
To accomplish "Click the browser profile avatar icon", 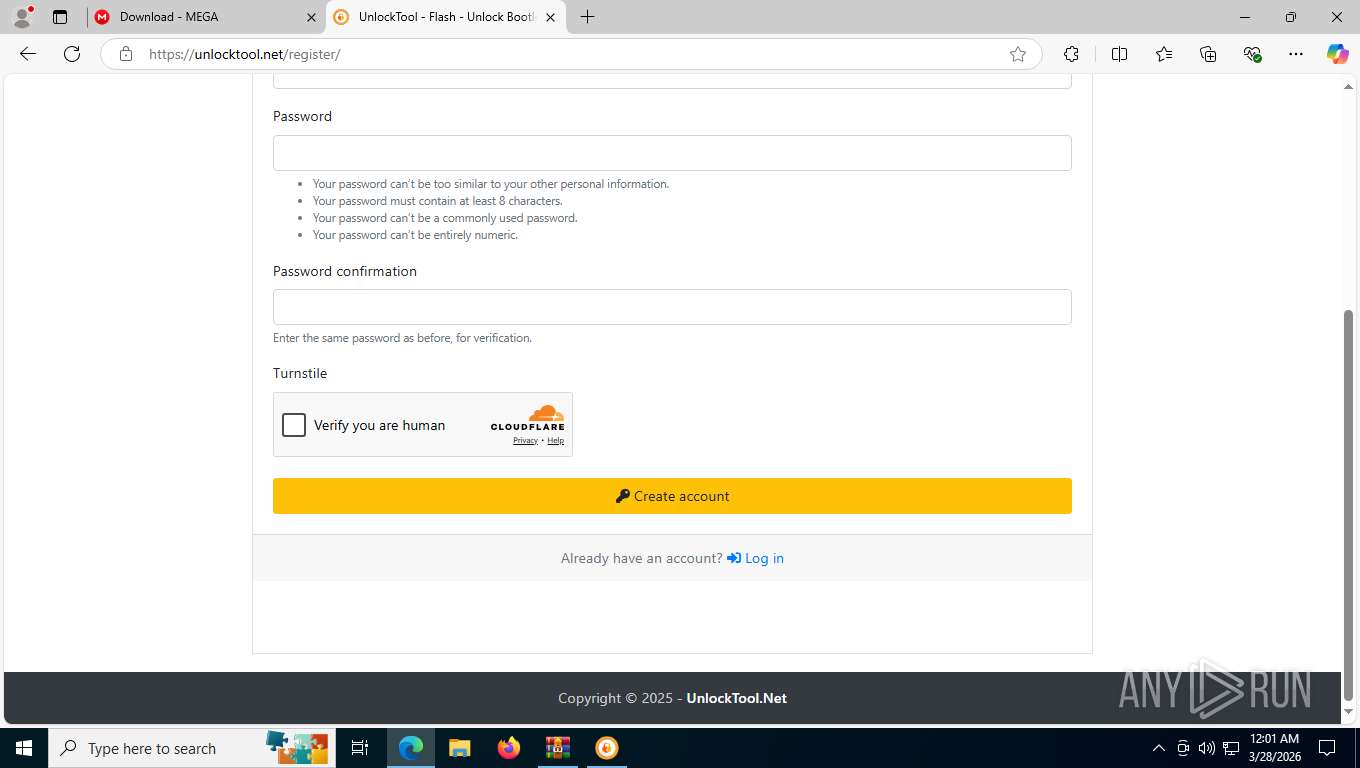I will pyautogui.click(x=22, y=17).
